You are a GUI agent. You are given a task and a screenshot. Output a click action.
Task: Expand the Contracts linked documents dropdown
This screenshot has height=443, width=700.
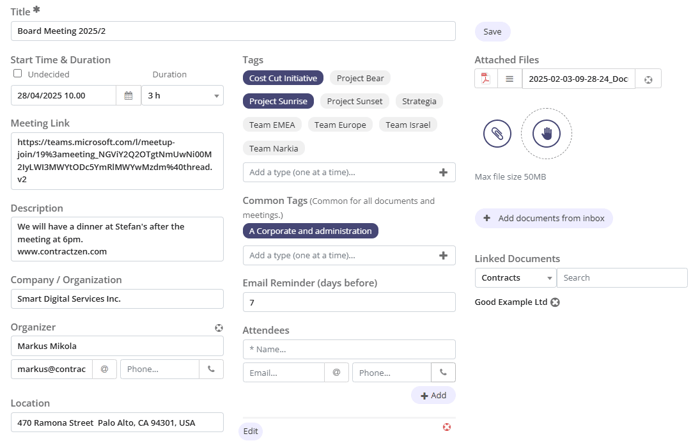[x=515, y=278]
